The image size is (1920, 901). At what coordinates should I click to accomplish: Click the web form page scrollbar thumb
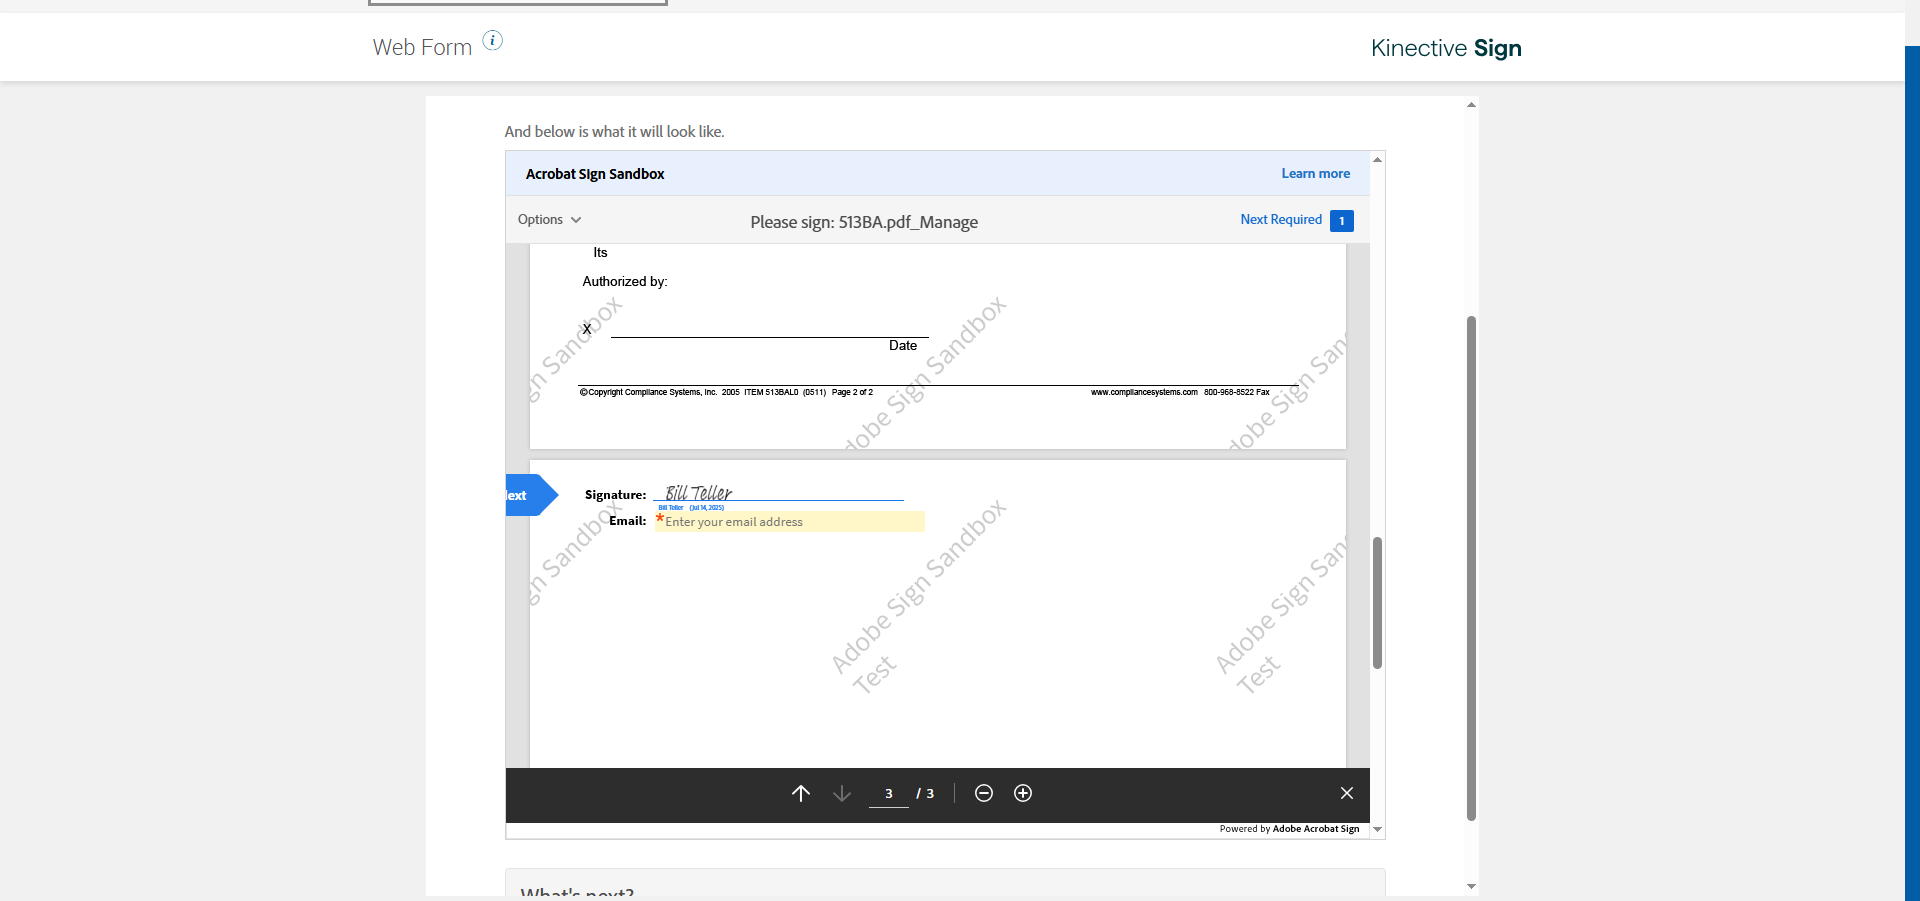pyautogui.click(x=1471, y=568)
